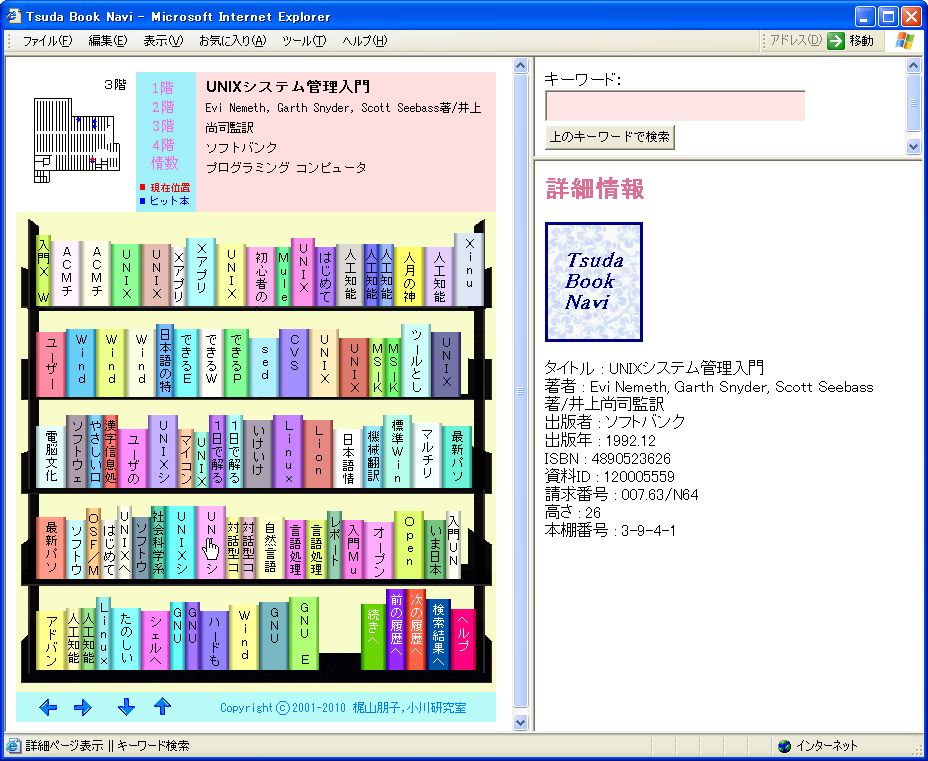928x761 pixels.
Task: Open the 情数 floor link
Action: pyautogui.click(x=165, y=163)
